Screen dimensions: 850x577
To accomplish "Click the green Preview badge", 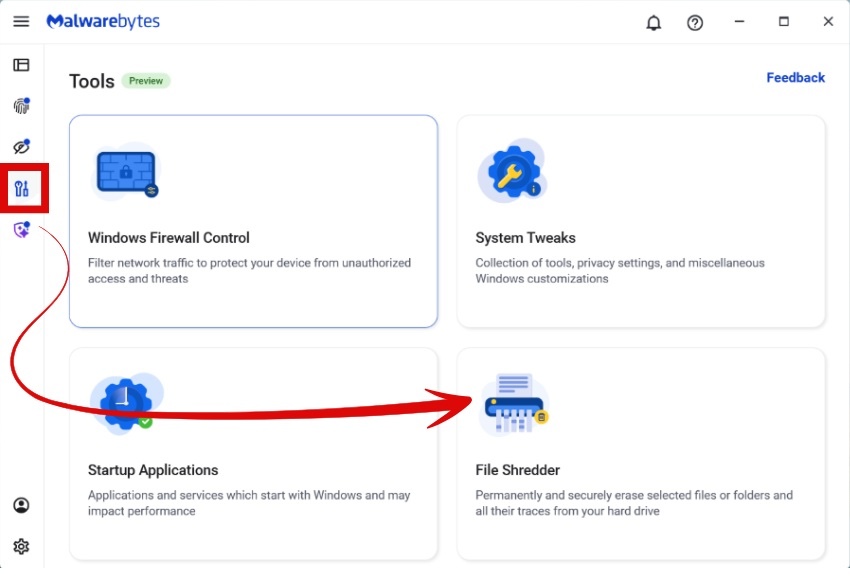I will pyautogui.click(x=146, y=81).
